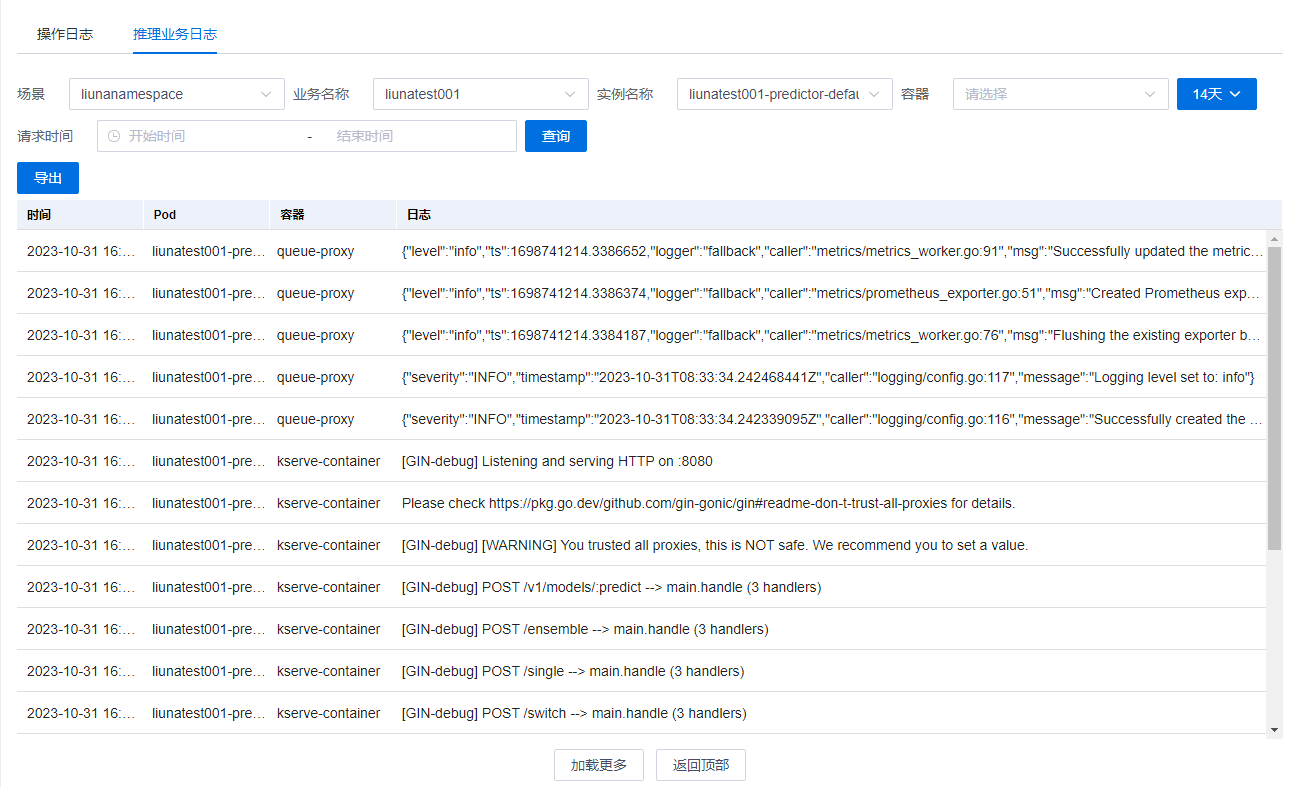The height and width of the screenshot is (787, 1289).
Task: Click the 加载更多 button
Action: [x=598, y=765]
